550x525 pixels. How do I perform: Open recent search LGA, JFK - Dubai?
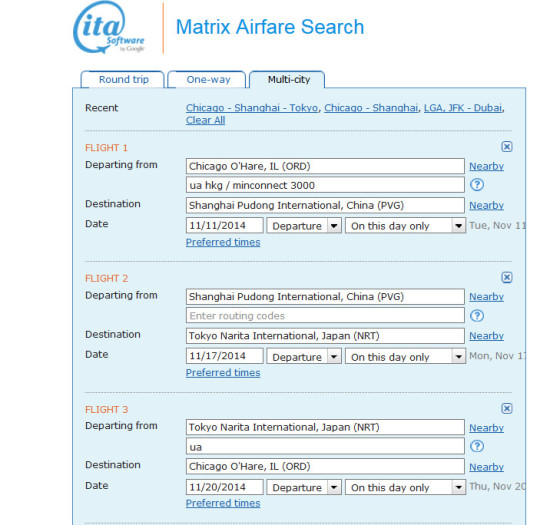463,108
